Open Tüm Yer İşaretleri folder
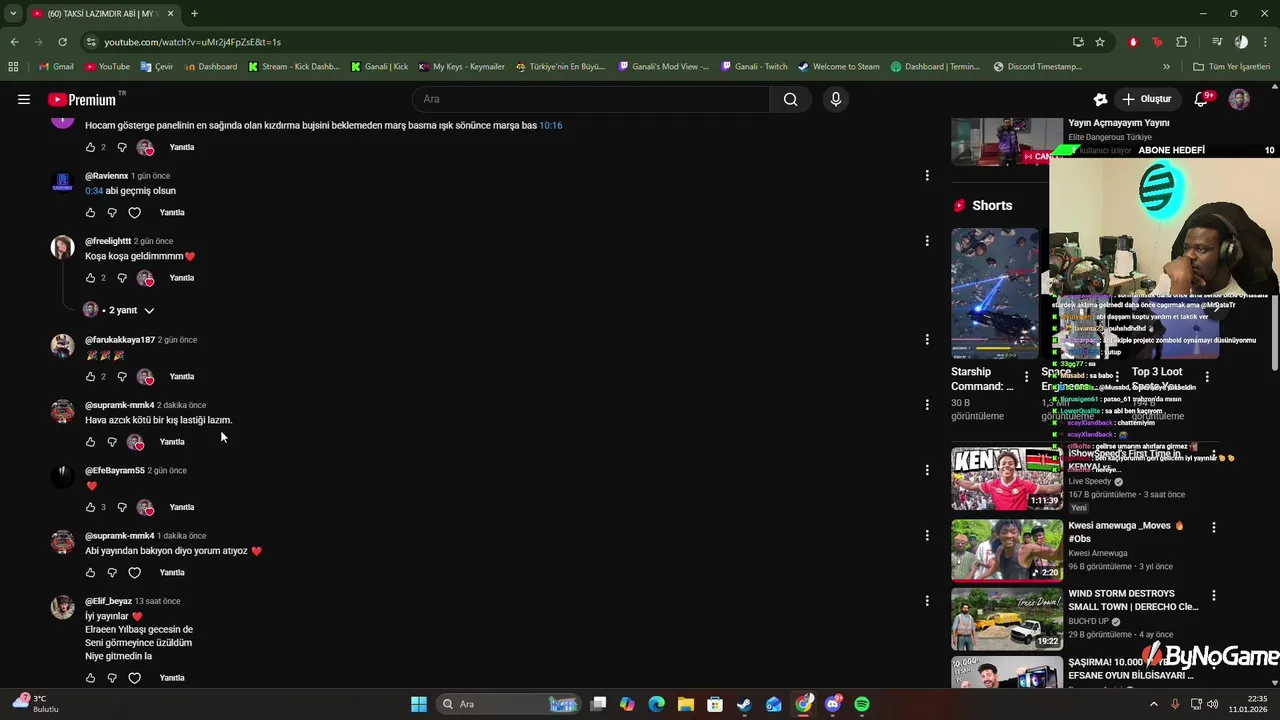The width and height of the screenshot is (1280, 720). tap(1231, 67)
